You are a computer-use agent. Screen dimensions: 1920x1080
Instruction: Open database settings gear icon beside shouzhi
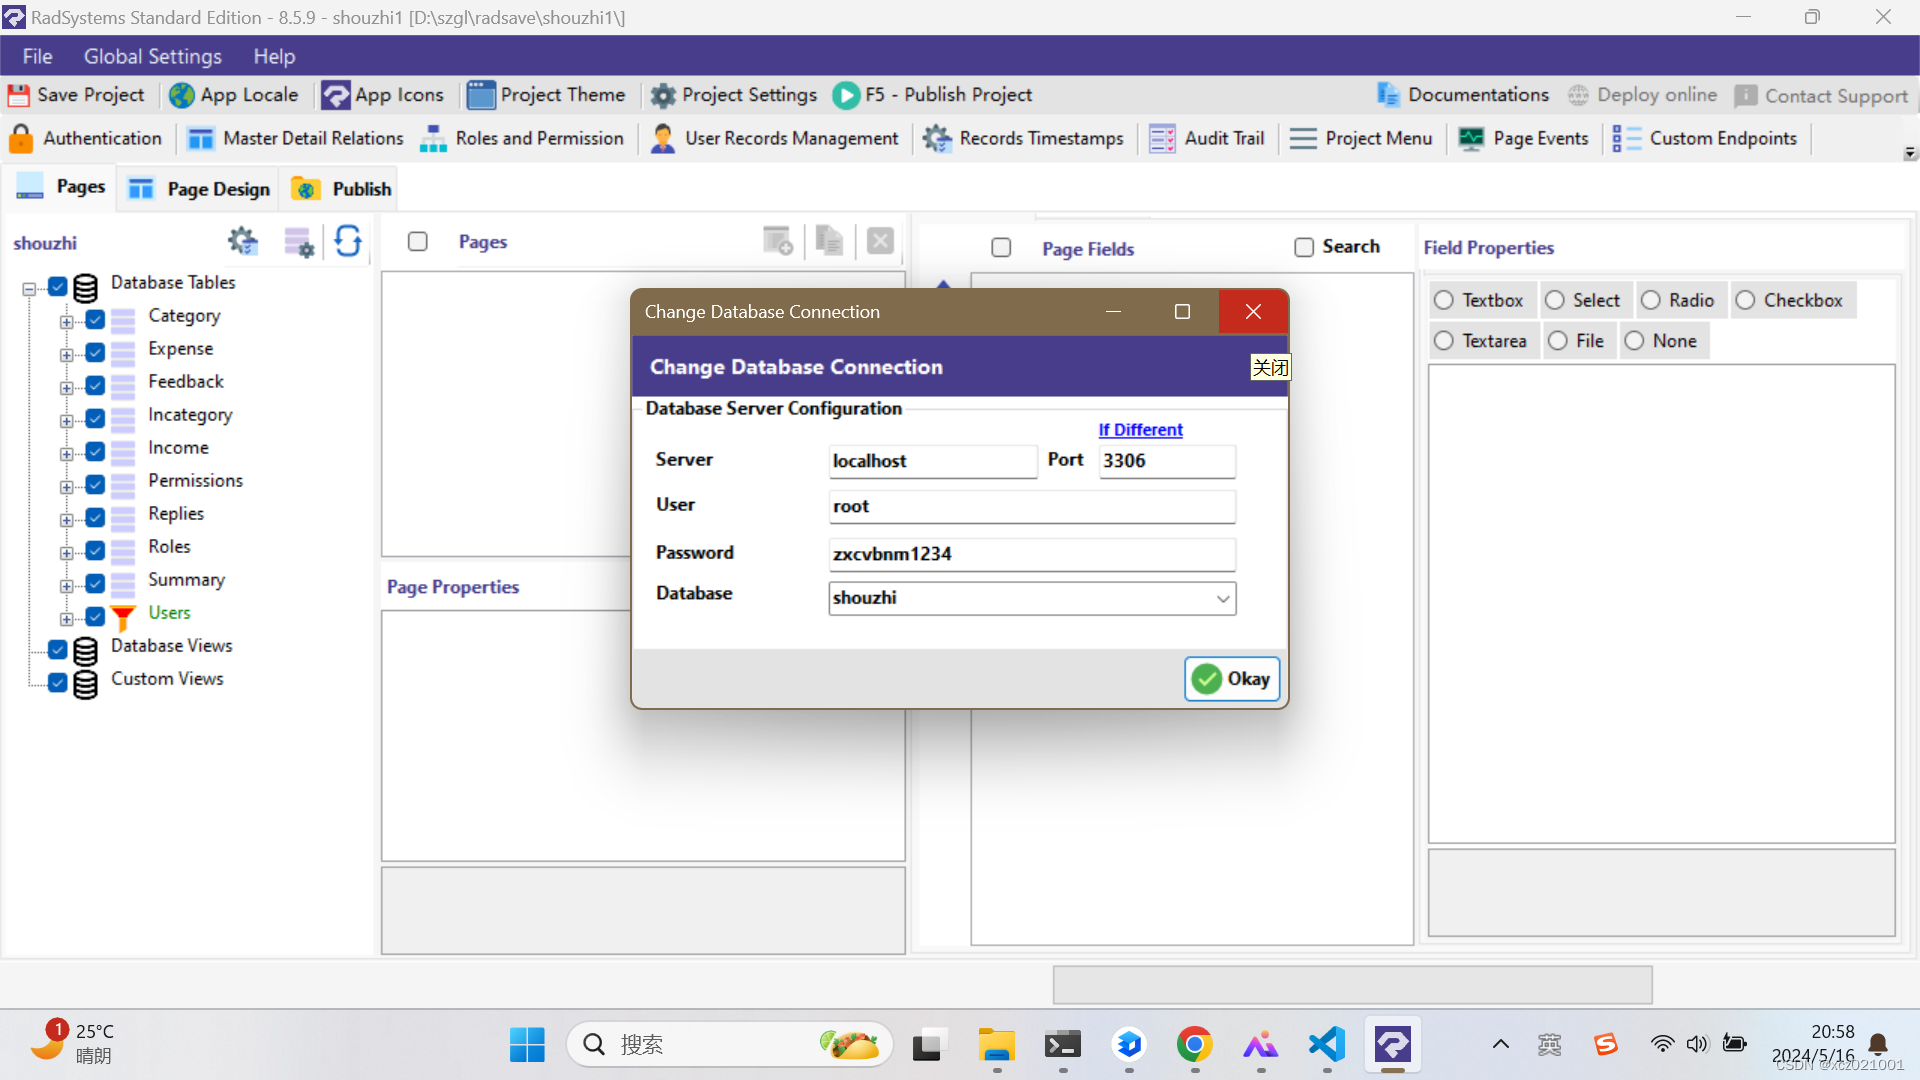click(242, 241)
